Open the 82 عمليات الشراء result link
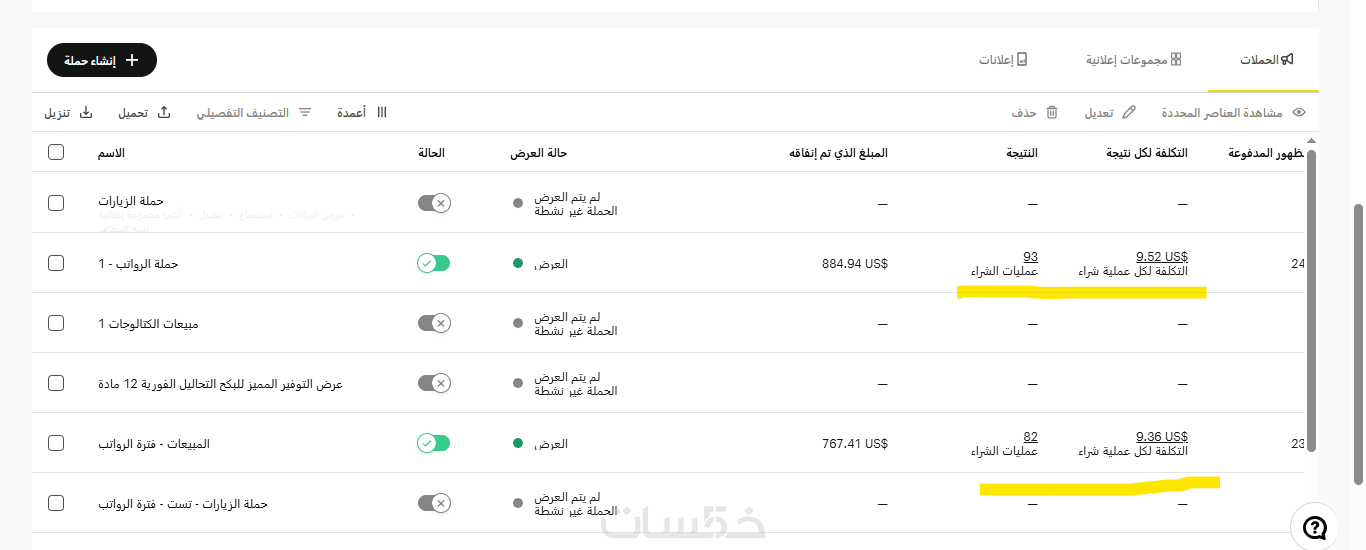The height and width of the screenshot is (550, 1366). point(1030,436)
